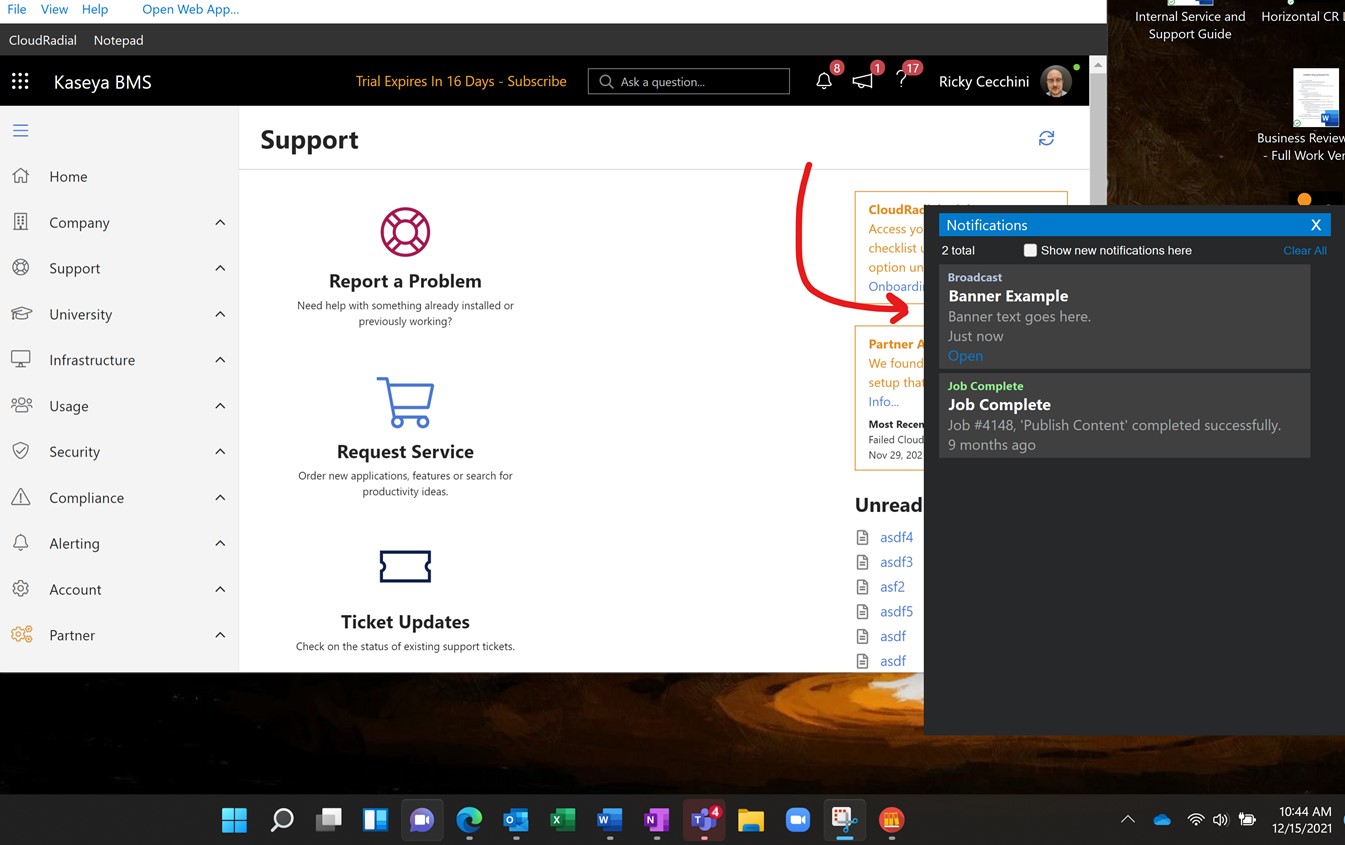This screenshot has height=845, width=1345.
Task: Expand the Usage menu chevron
Action: point(220,405)
